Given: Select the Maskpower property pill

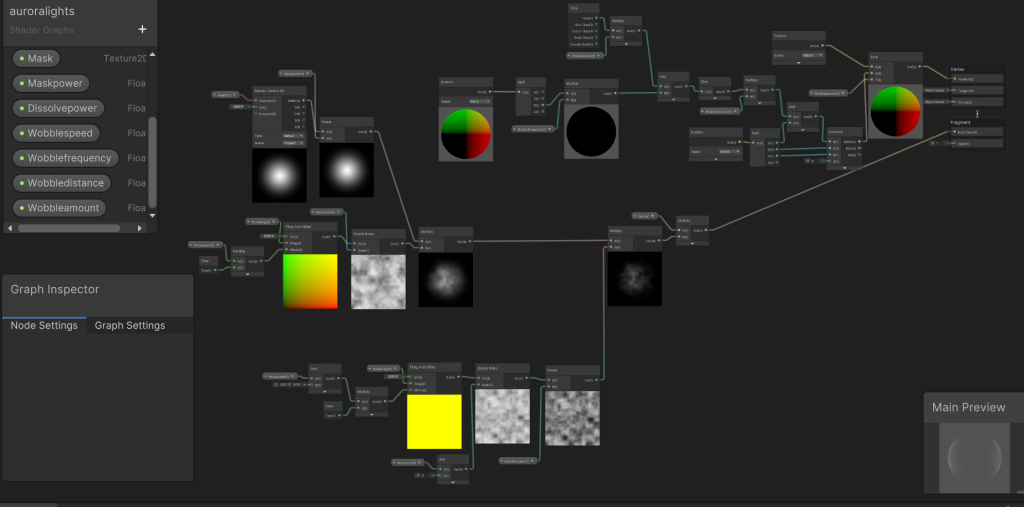Looking at the screenshot, I should tap(52, 84).
